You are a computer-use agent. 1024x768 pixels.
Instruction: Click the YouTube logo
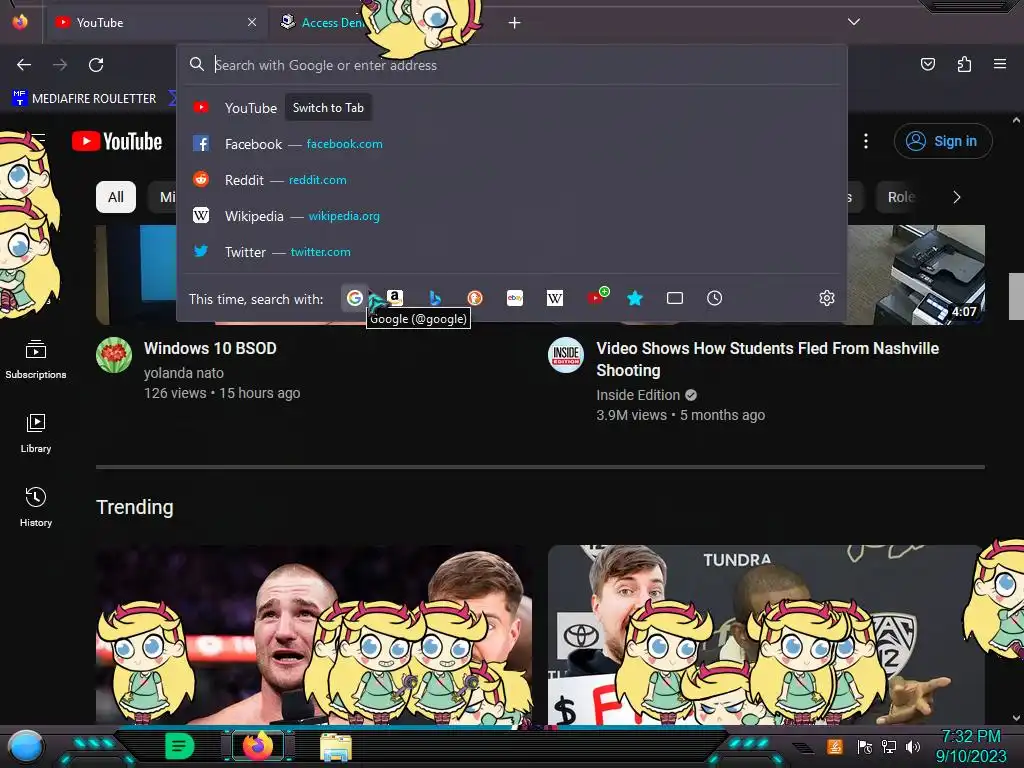click(117, 141)
